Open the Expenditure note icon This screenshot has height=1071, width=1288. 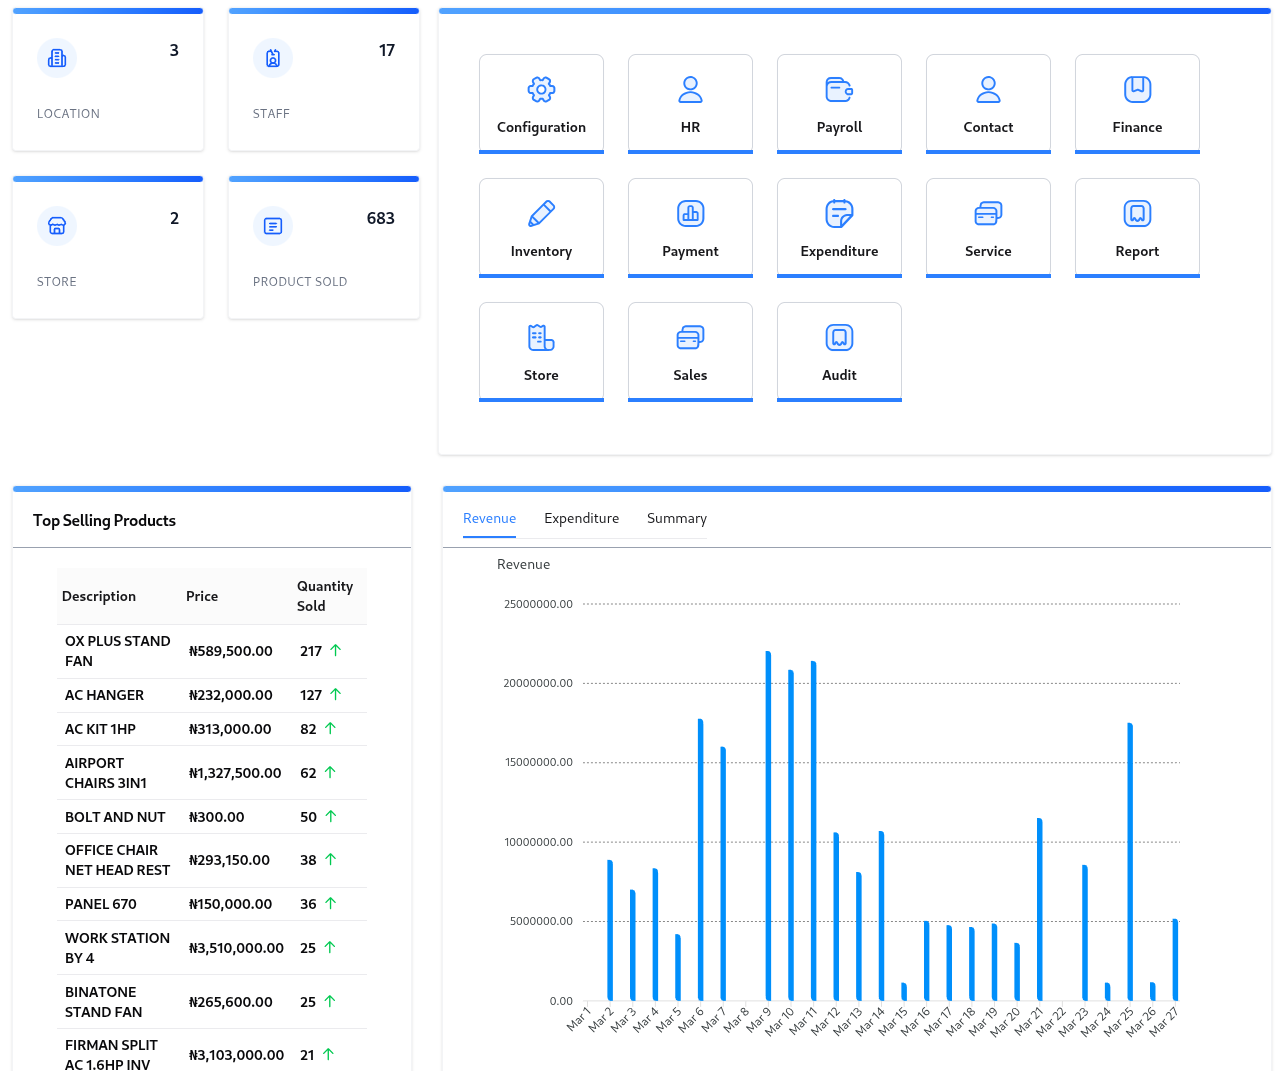click(x=839, y=214)
